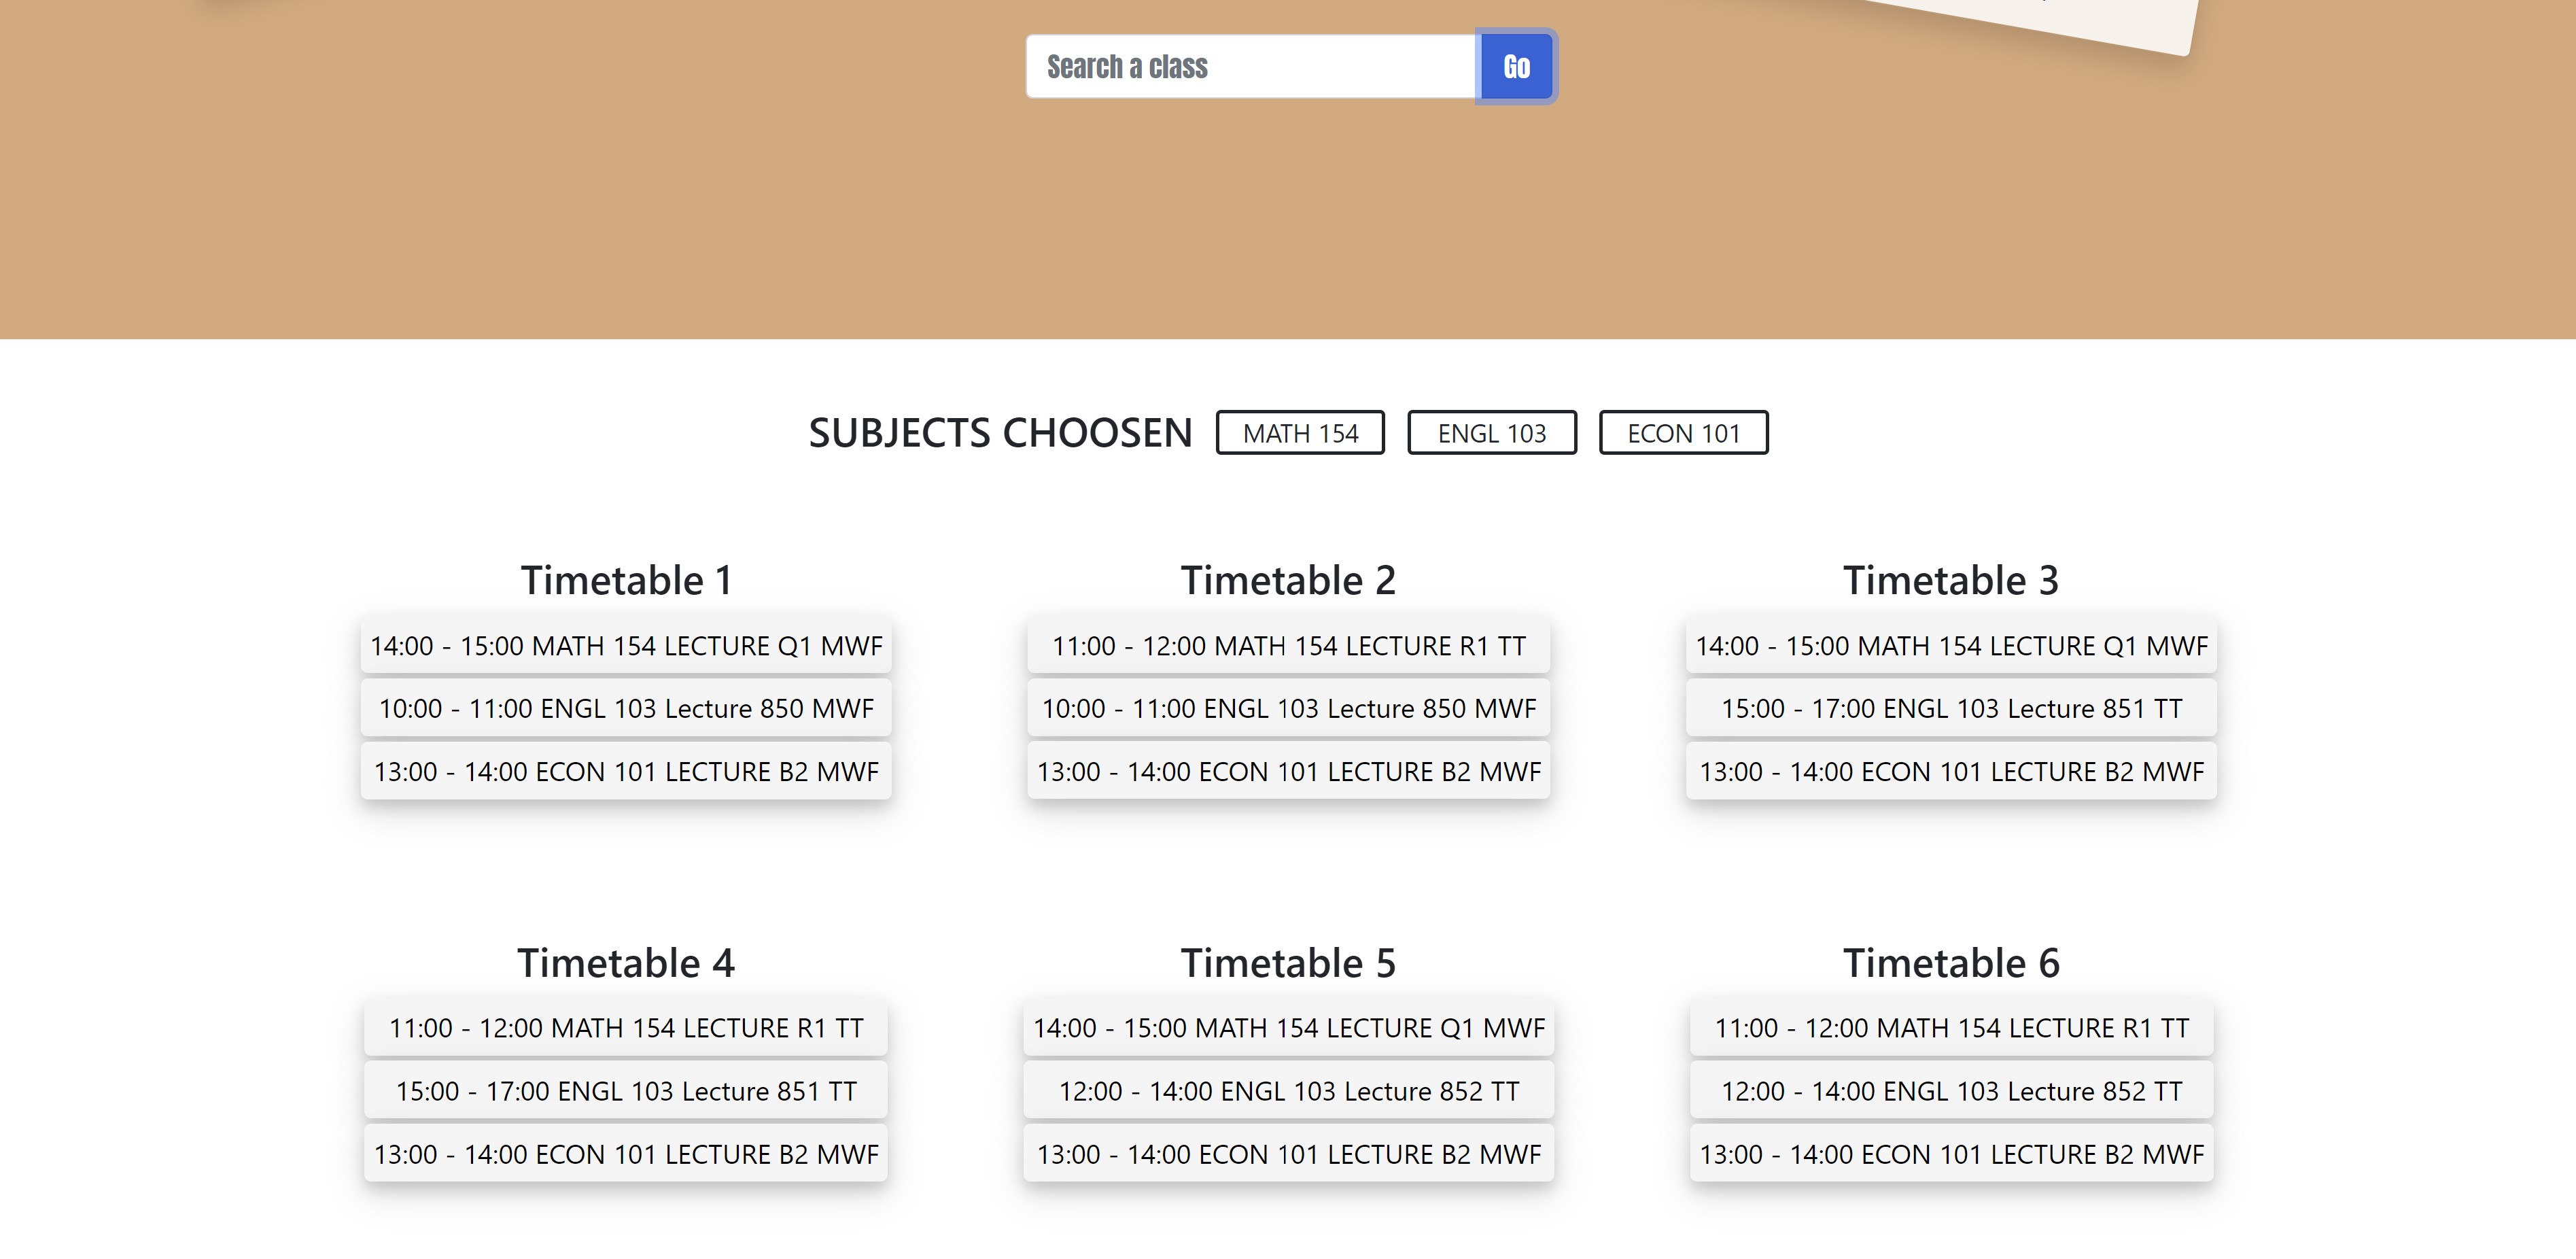Select Timetable 1 MATH 154 Q1 entry
Screen dimensions: 2576x1259
[626, 646]
